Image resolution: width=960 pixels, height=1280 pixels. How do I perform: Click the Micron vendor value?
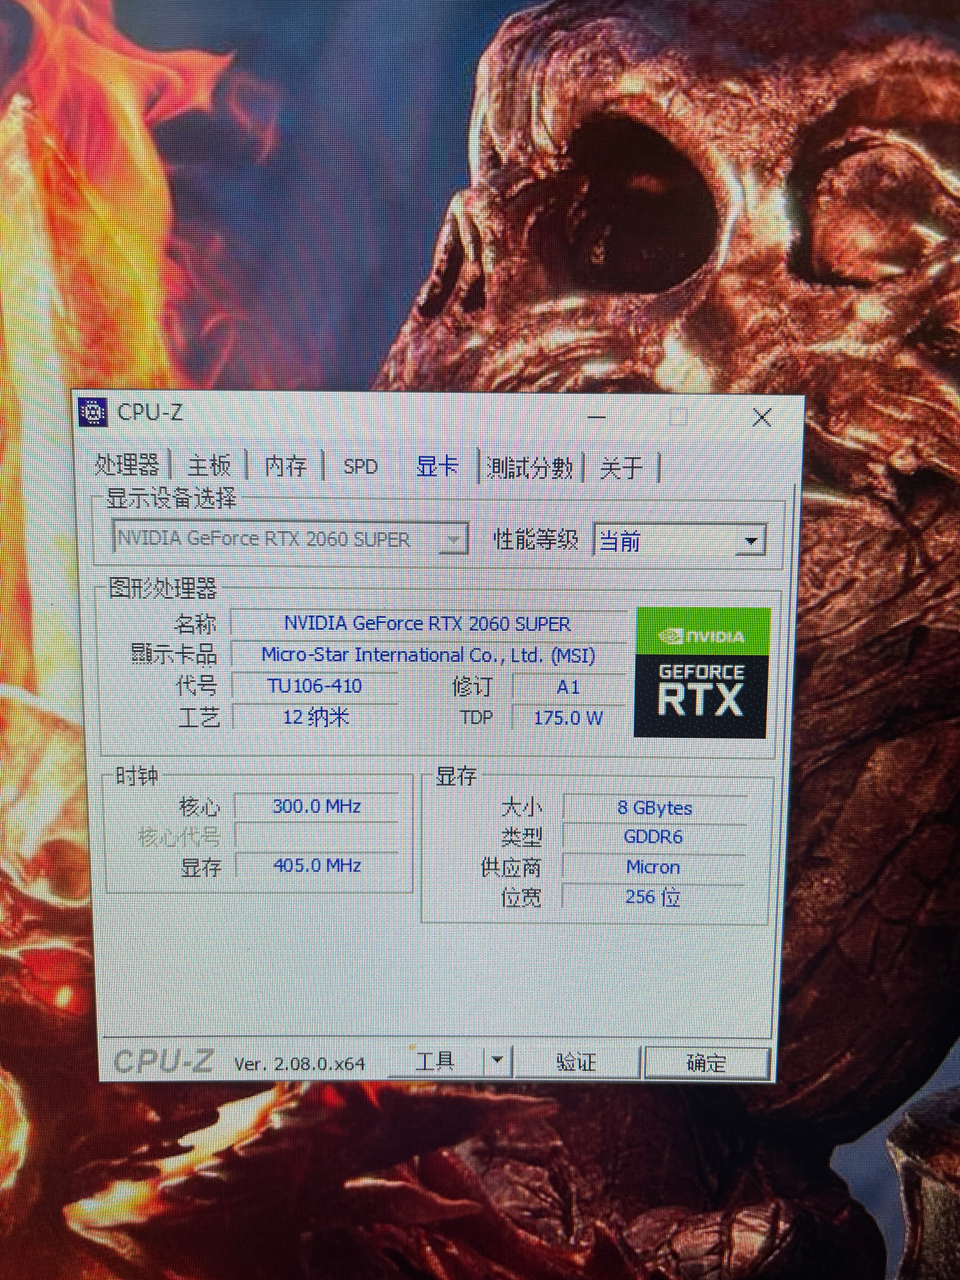[653, 867]
